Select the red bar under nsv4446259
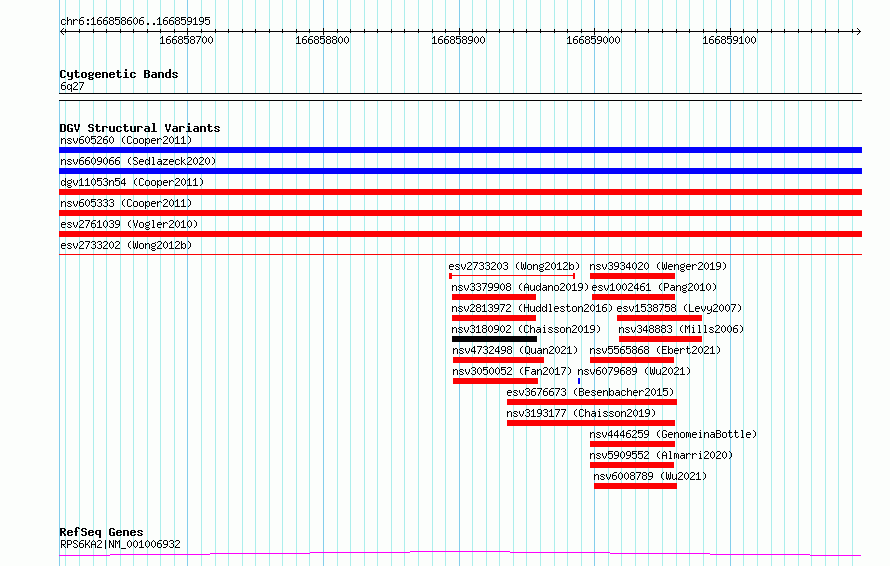The image size is (890, 566). (x=632, y=444)
